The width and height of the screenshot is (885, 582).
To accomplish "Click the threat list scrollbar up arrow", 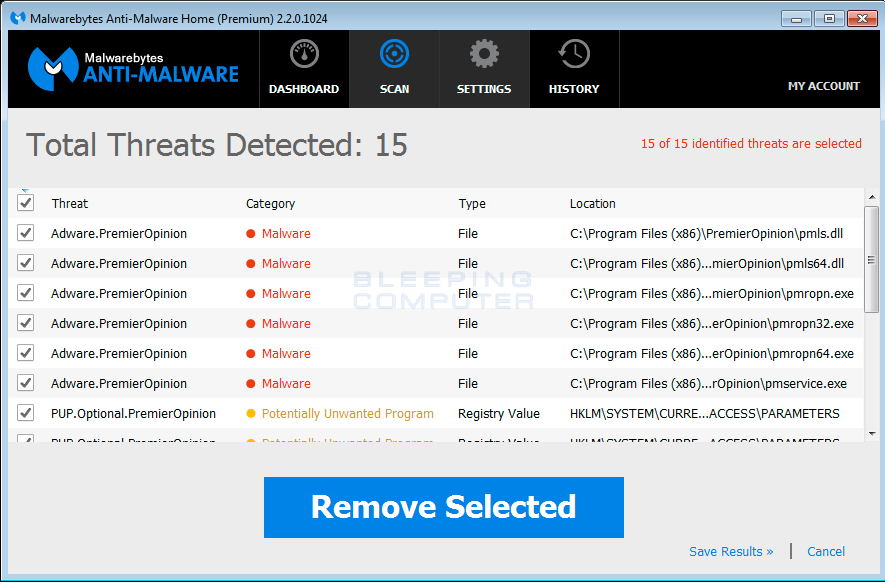I will [872, 197].
